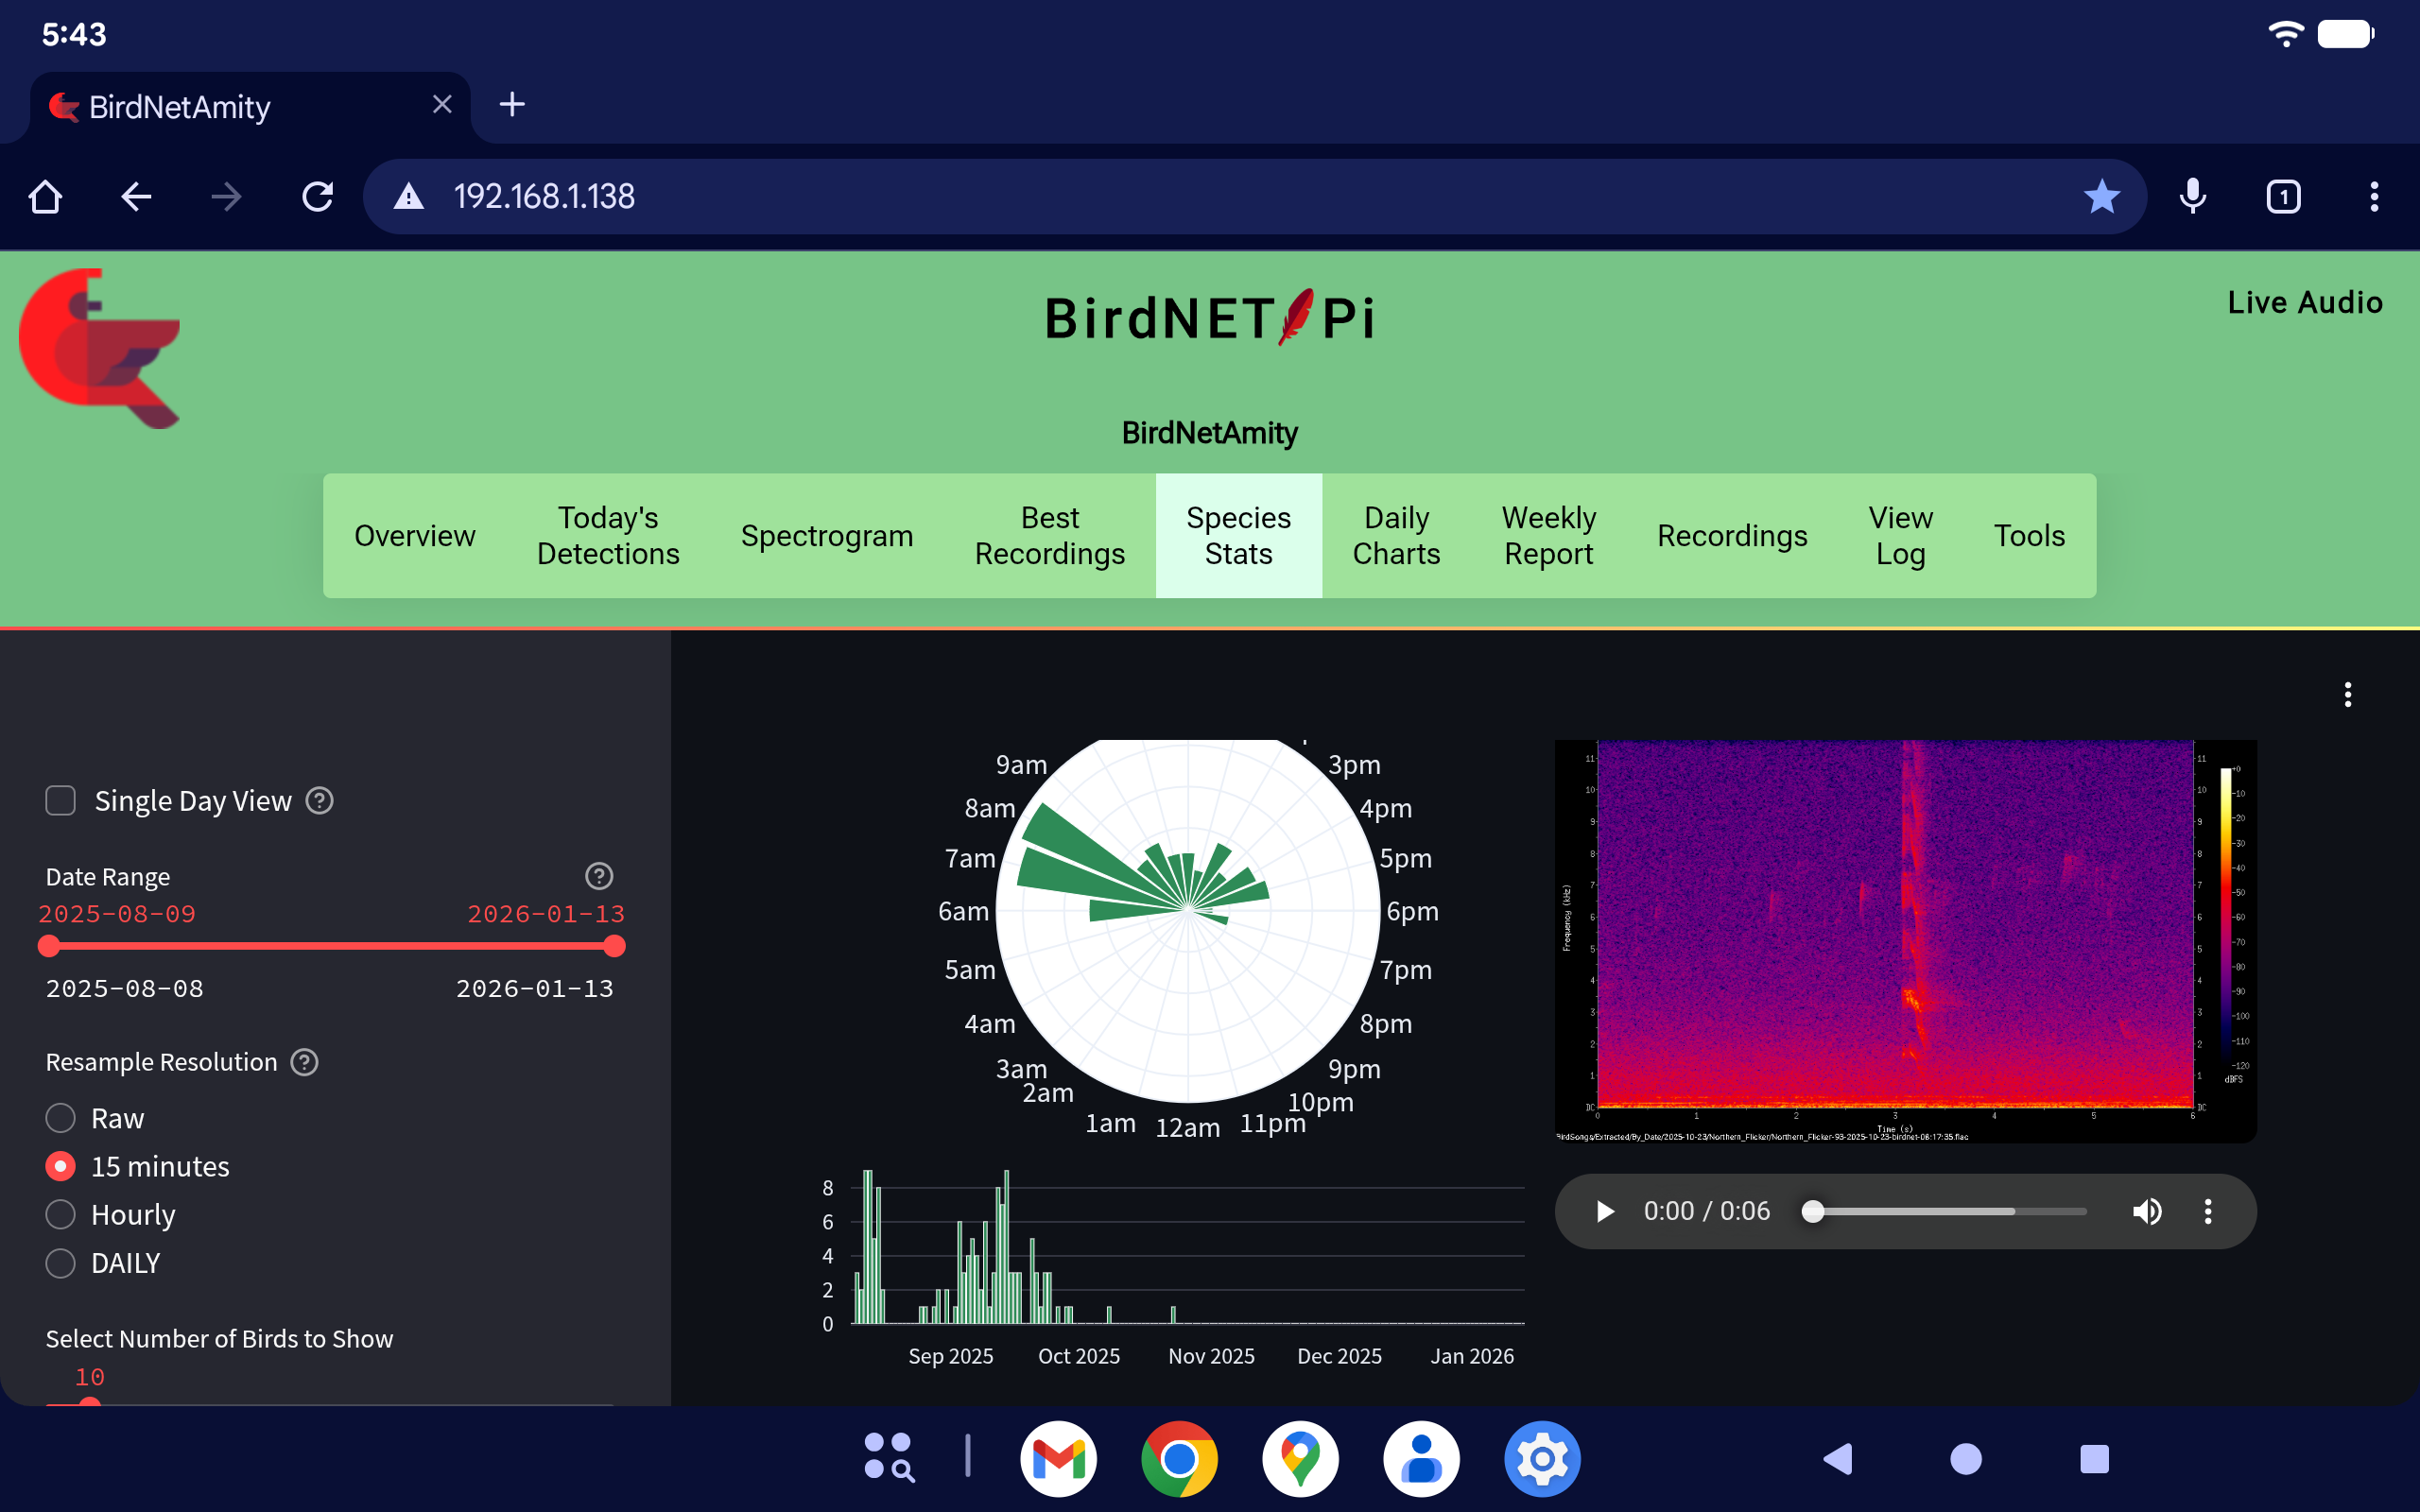Screen dimensions: 2420x1512
Task: Open audio player more options menu
Action: tap(2208, 1211)
